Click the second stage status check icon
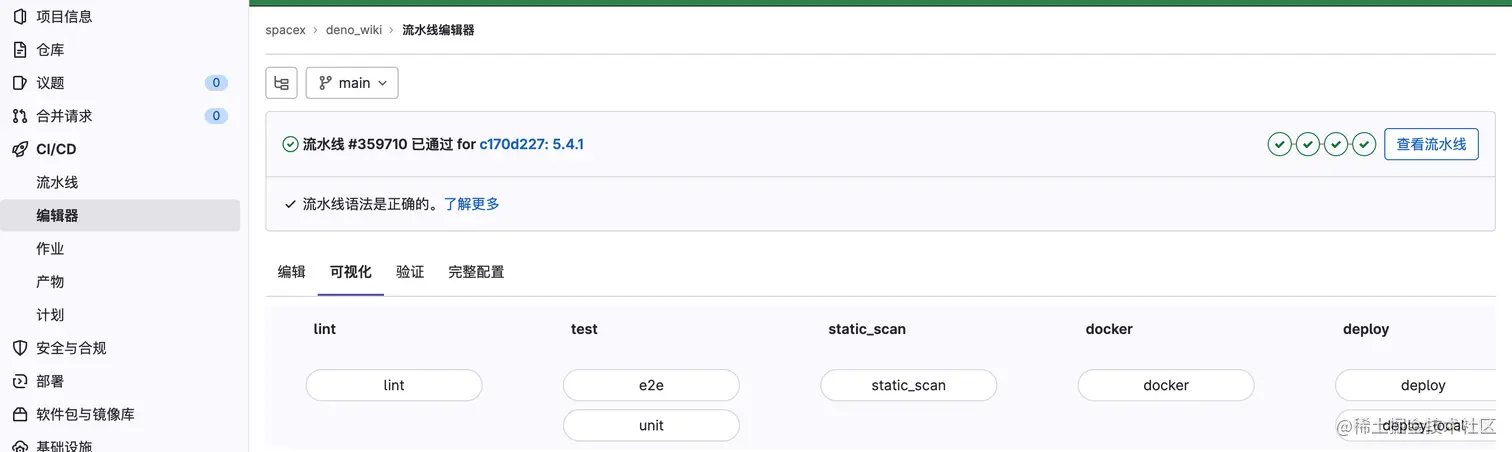The width and height of the screenshot is (1512, 452). tap(1307, 144)
